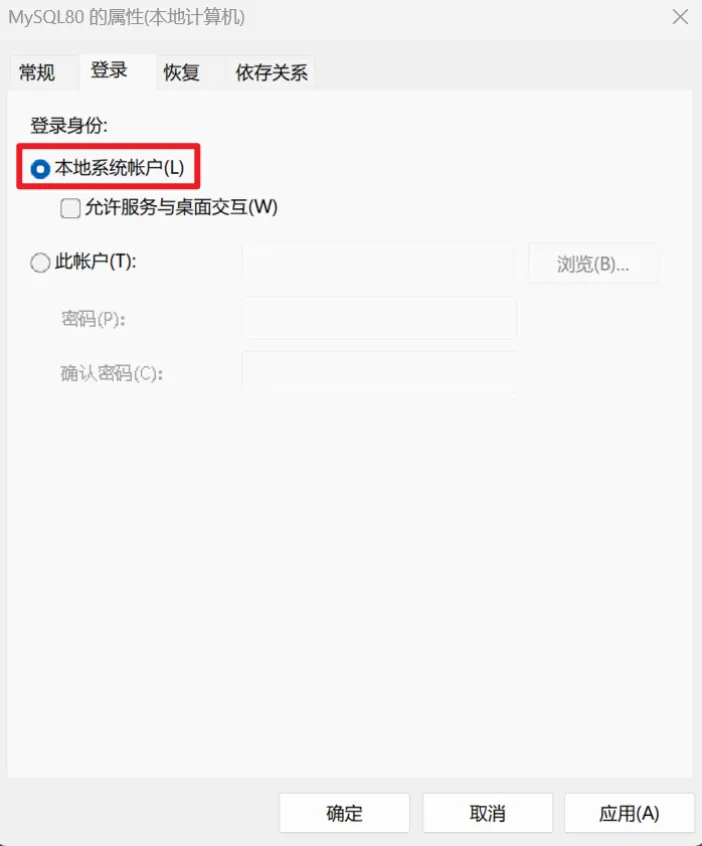Go to the 依存关系 tab
The width and height of the screenshot is (702, 846).
click(271, 72)
